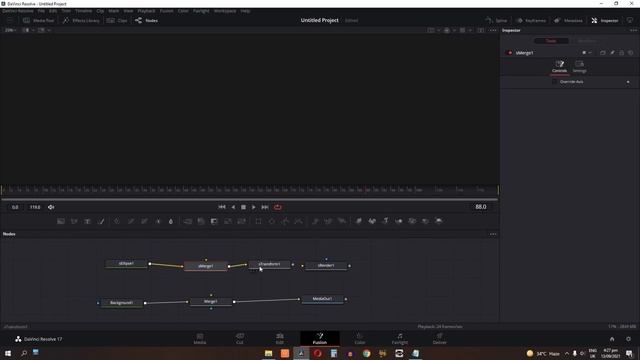Viewport: 640px width, 360px height.
Task: Select the Modifiers button in Inspector
Action: [x=587, y=41]
